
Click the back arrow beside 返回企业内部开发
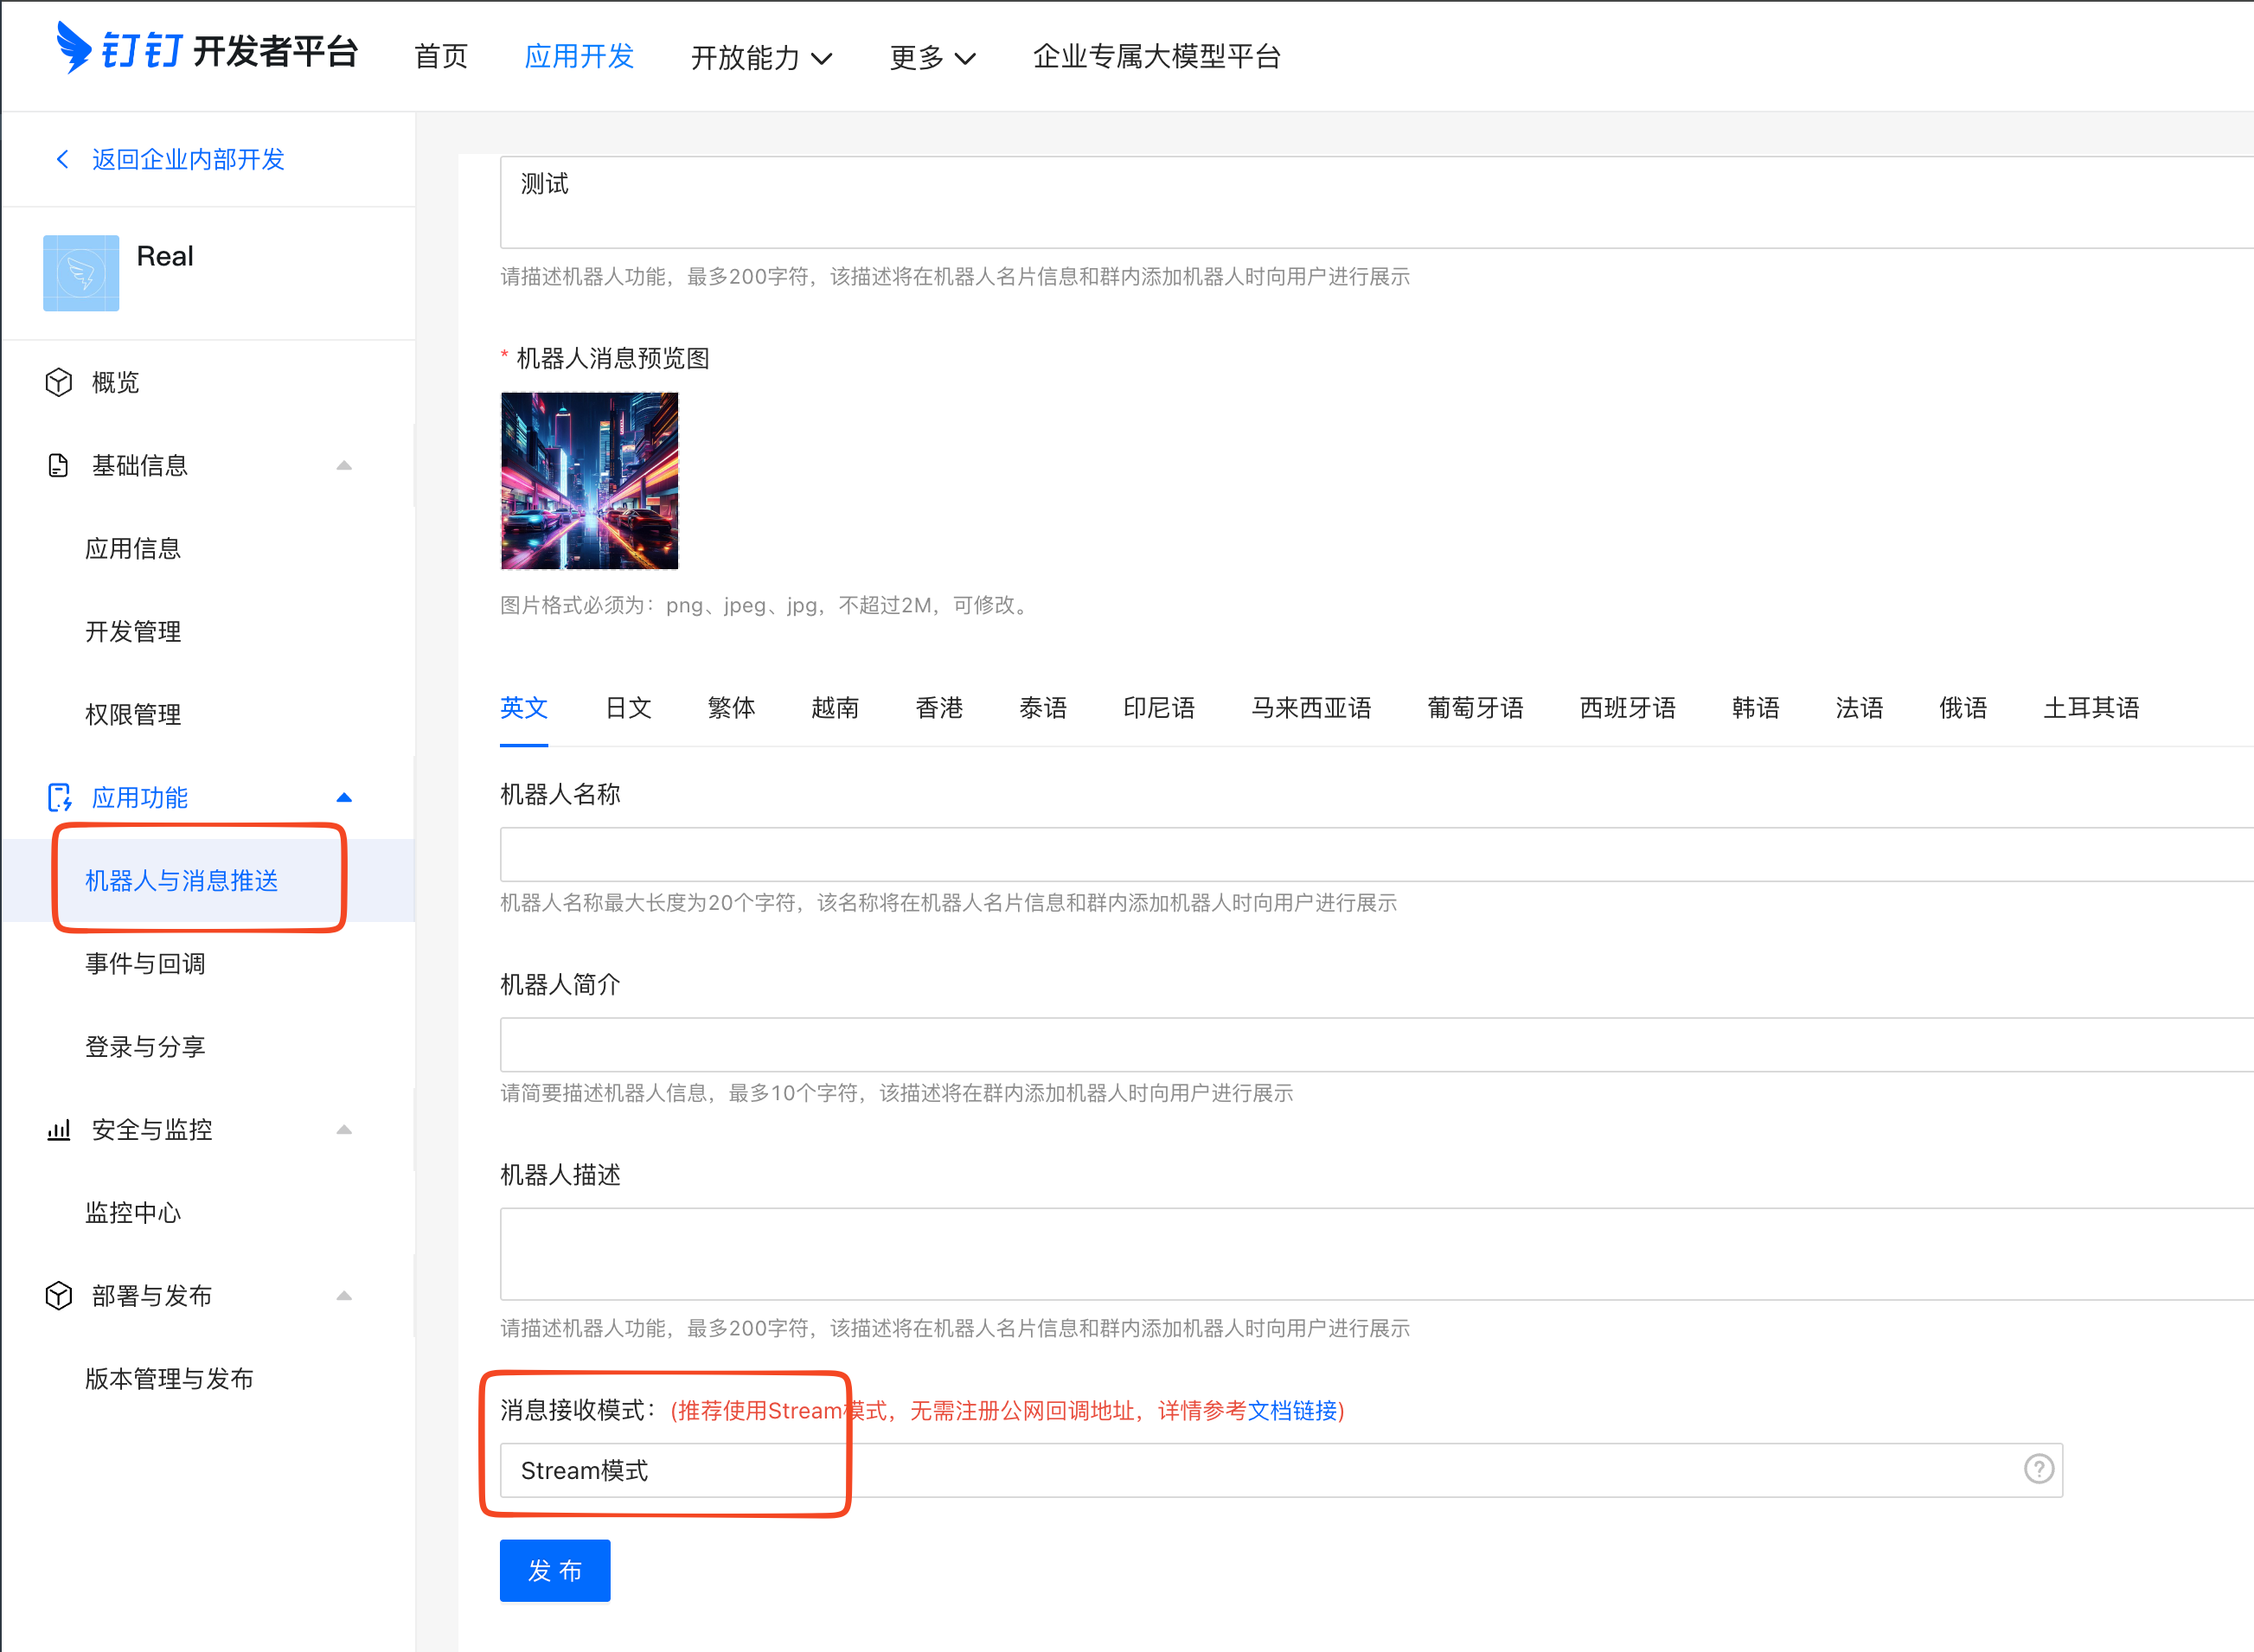pyautogui.click(x=62, y=158)
